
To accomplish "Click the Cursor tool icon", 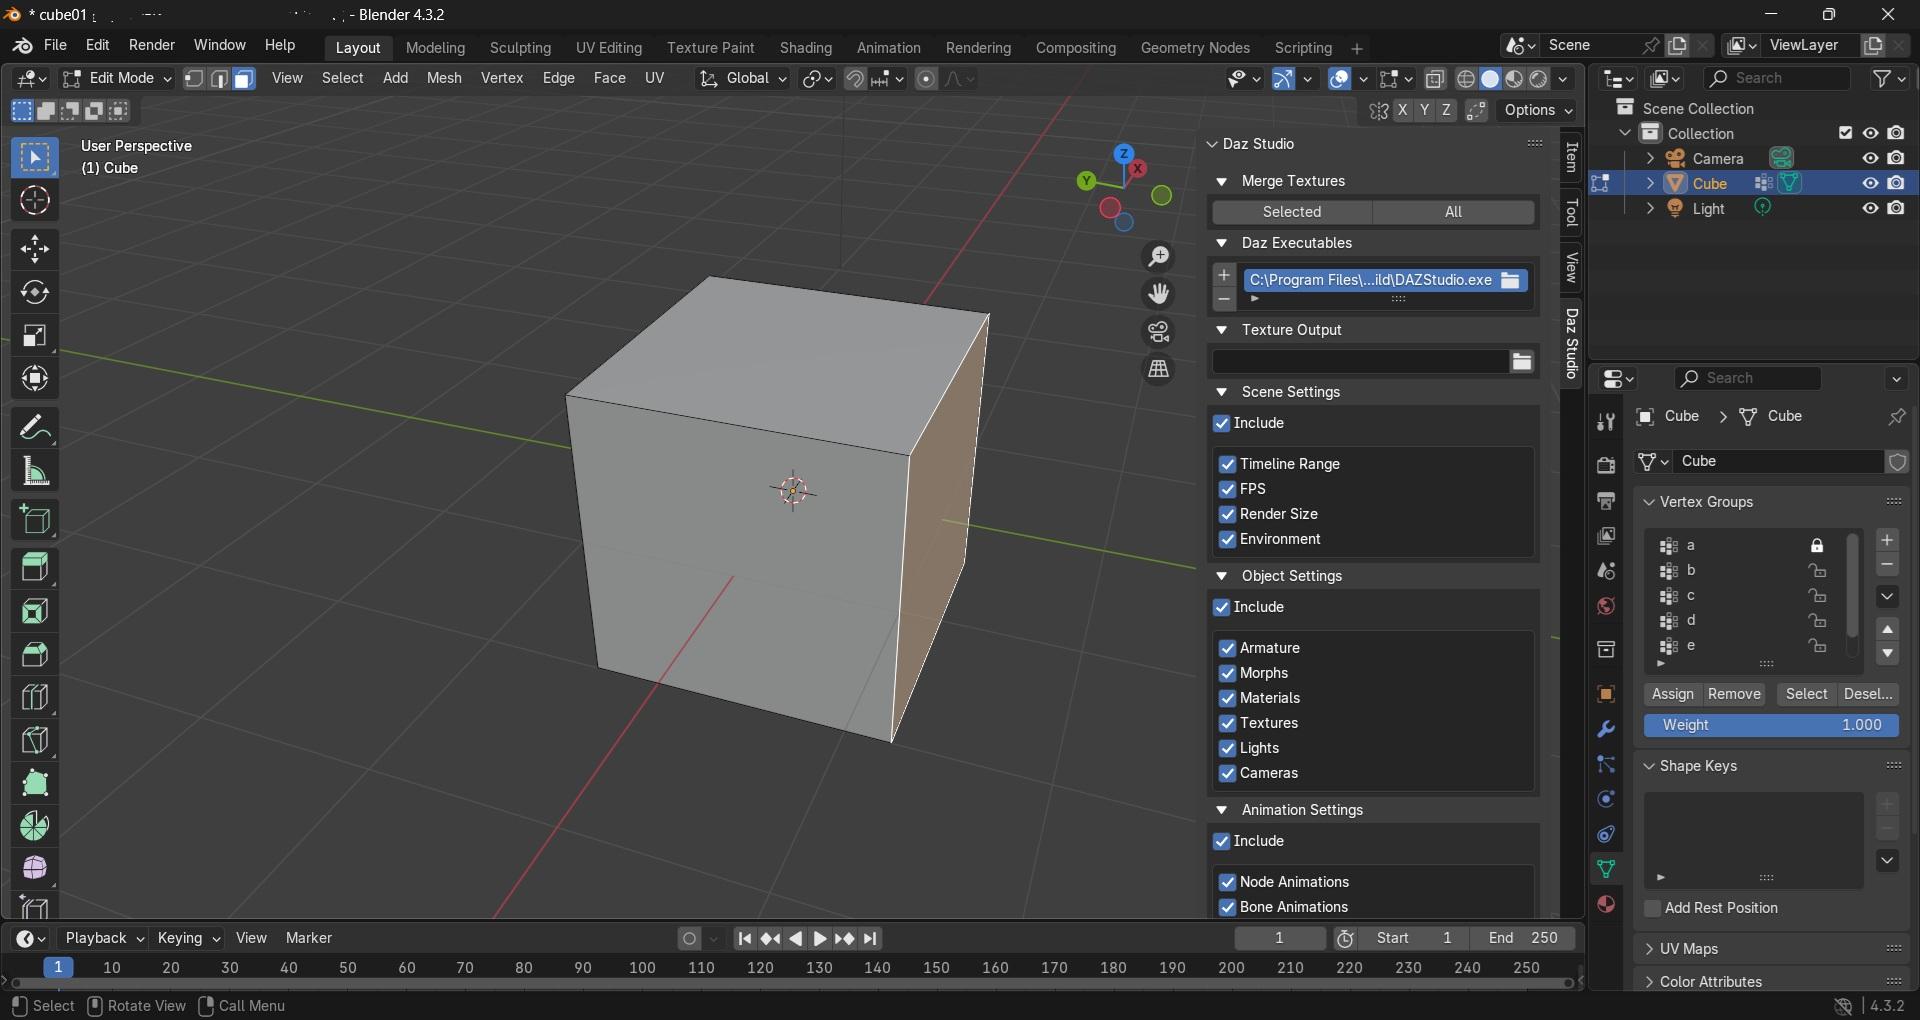I will [x=35, y=202].
